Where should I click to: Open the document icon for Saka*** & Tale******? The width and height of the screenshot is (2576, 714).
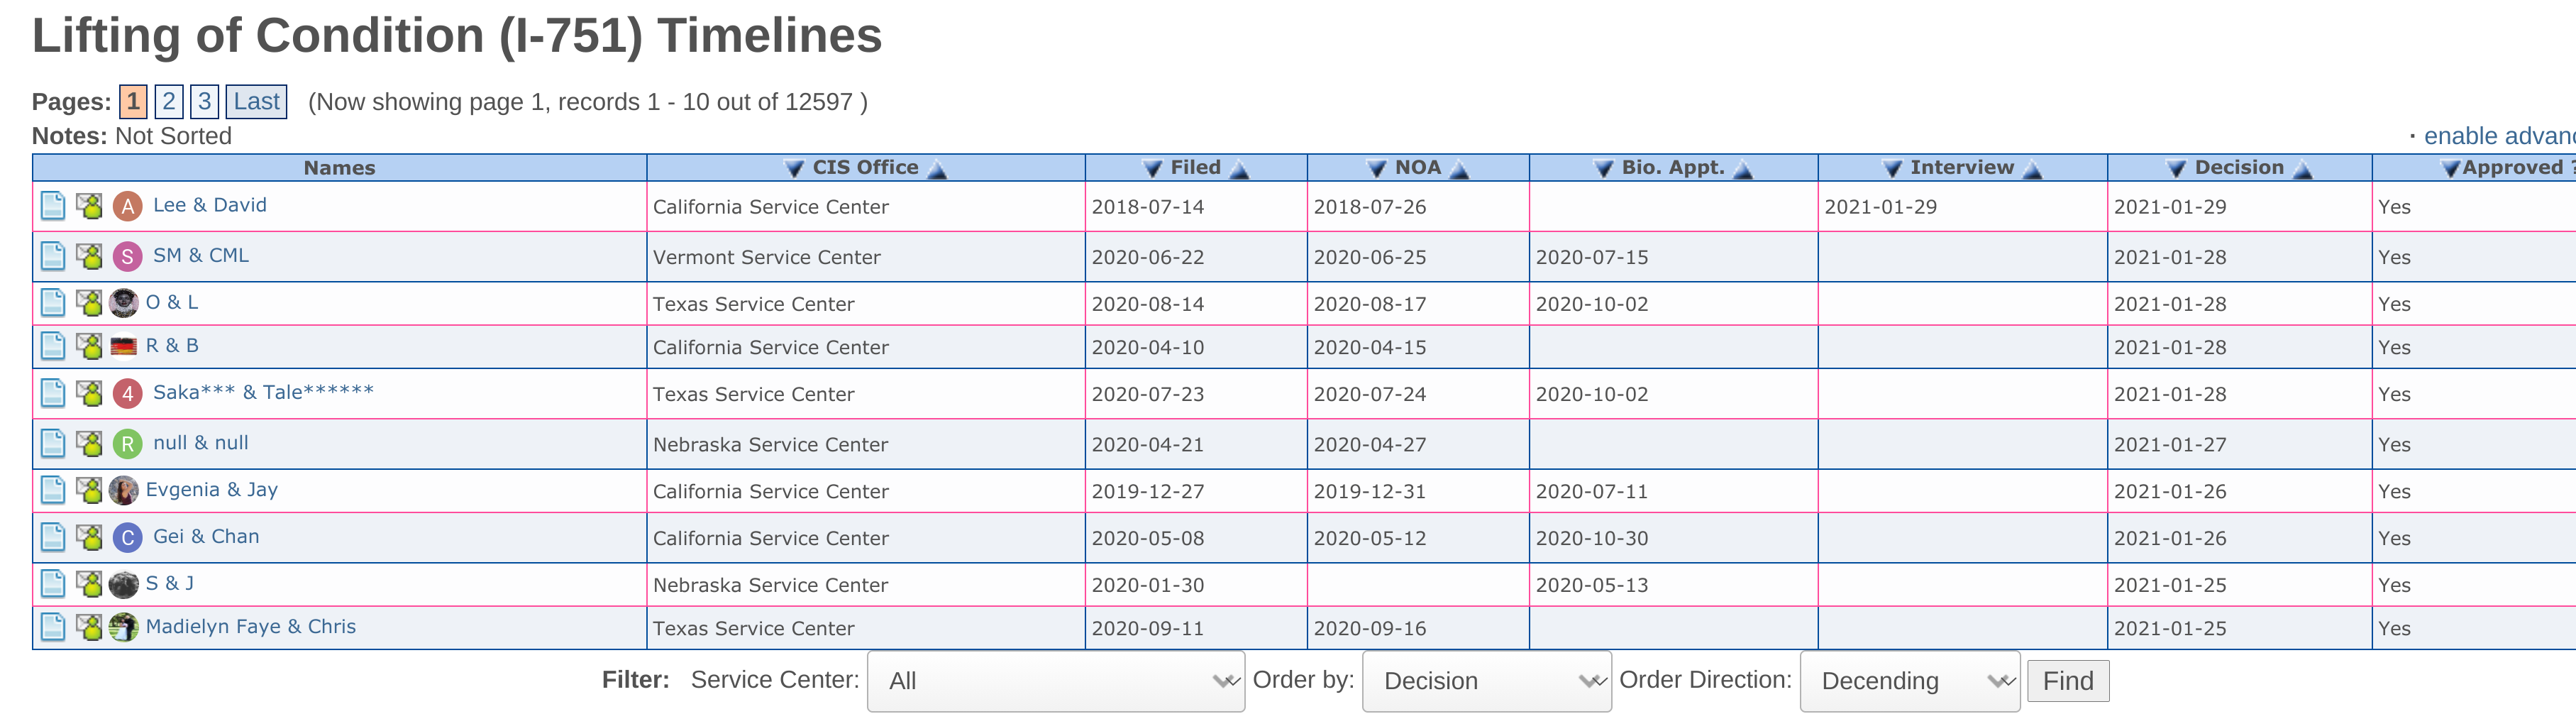click(x=52, y=393)
